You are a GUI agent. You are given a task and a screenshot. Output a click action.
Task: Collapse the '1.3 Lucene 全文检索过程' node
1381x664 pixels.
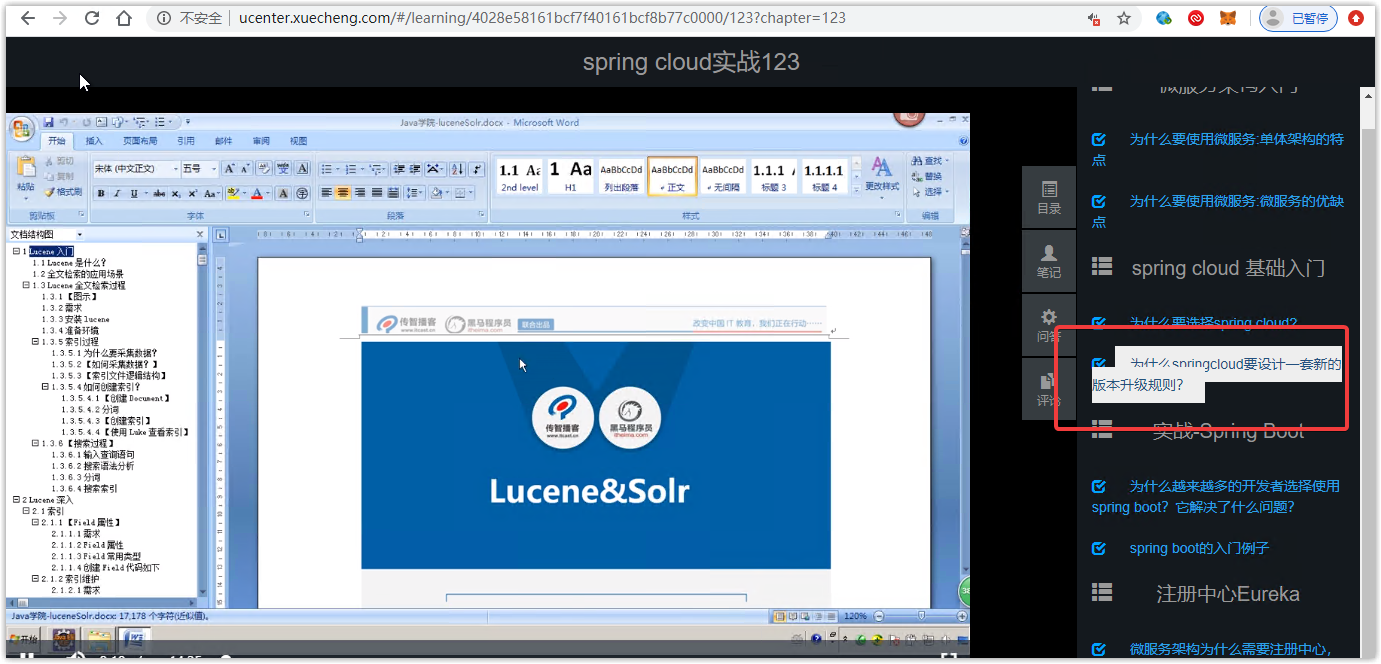coord(26,285)
